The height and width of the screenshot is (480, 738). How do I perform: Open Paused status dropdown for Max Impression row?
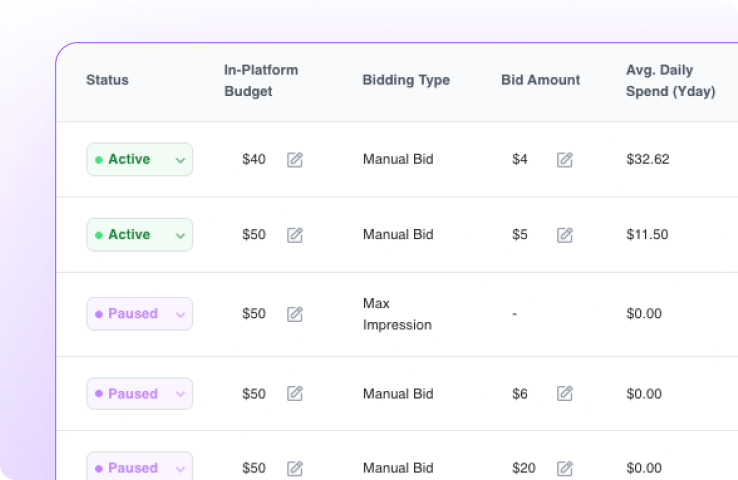point(139,314)
